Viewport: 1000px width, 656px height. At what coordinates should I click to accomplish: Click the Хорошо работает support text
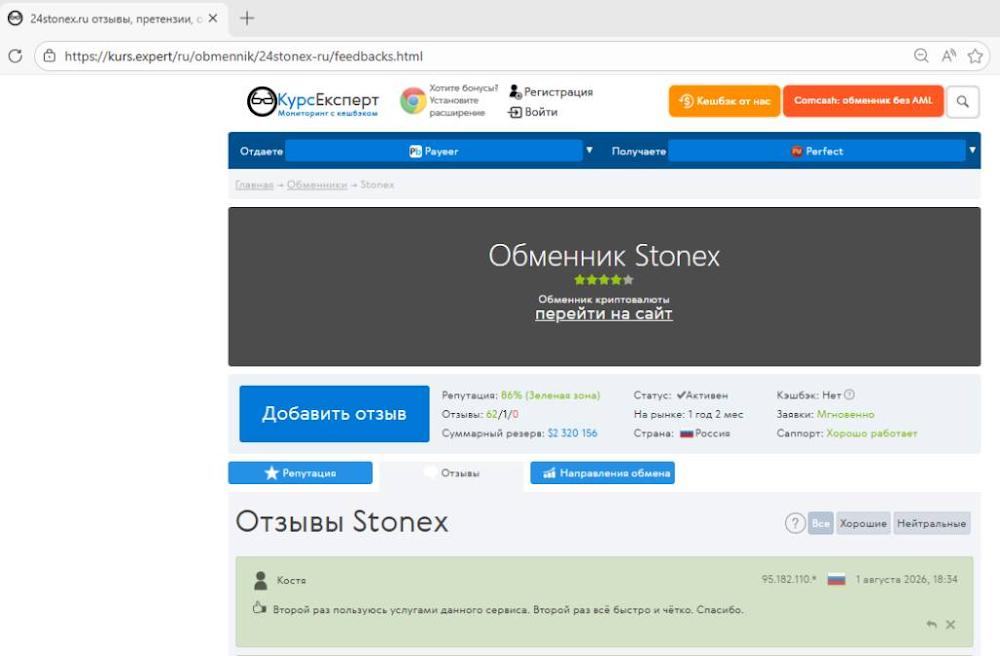(871, 434)
